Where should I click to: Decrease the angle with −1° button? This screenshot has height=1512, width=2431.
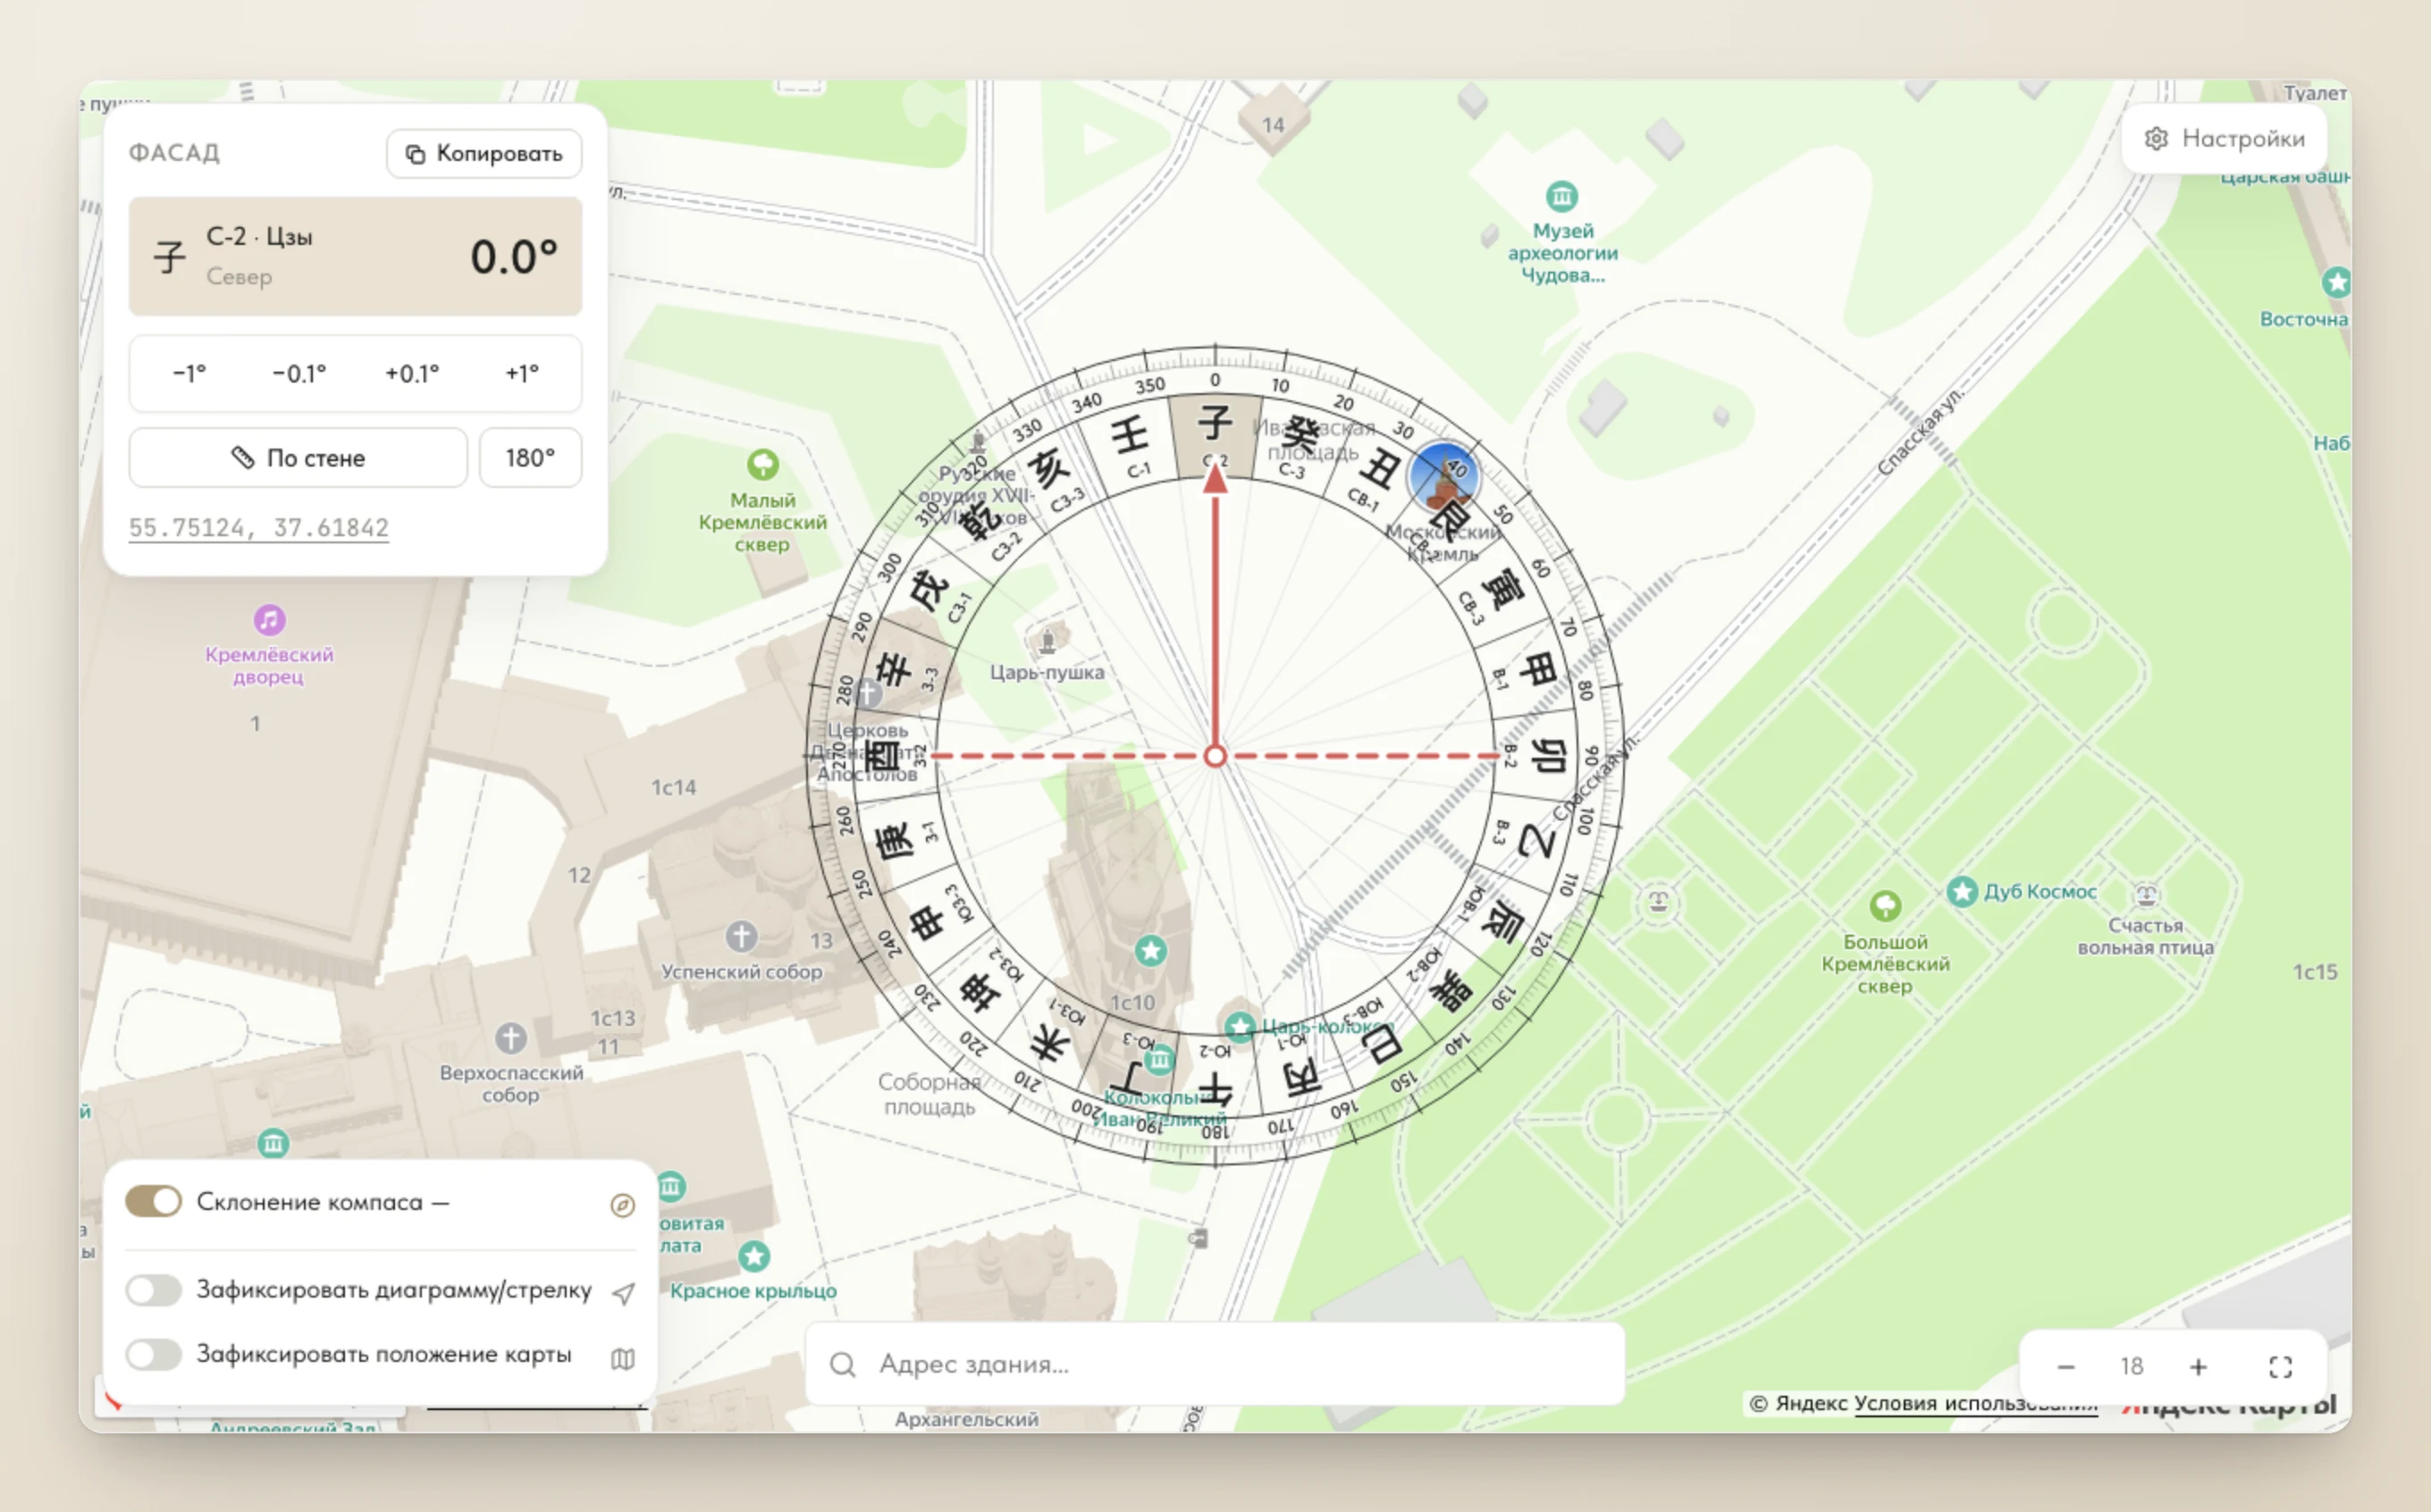189,374
